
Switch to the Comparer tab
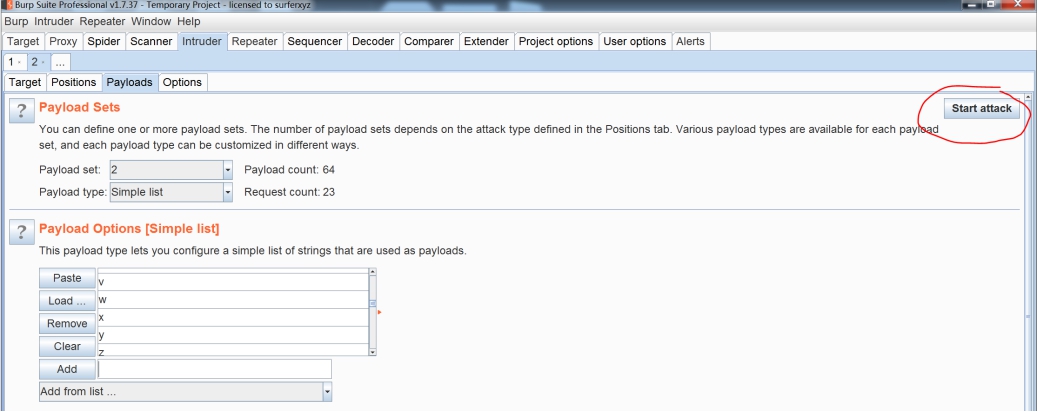429,41
